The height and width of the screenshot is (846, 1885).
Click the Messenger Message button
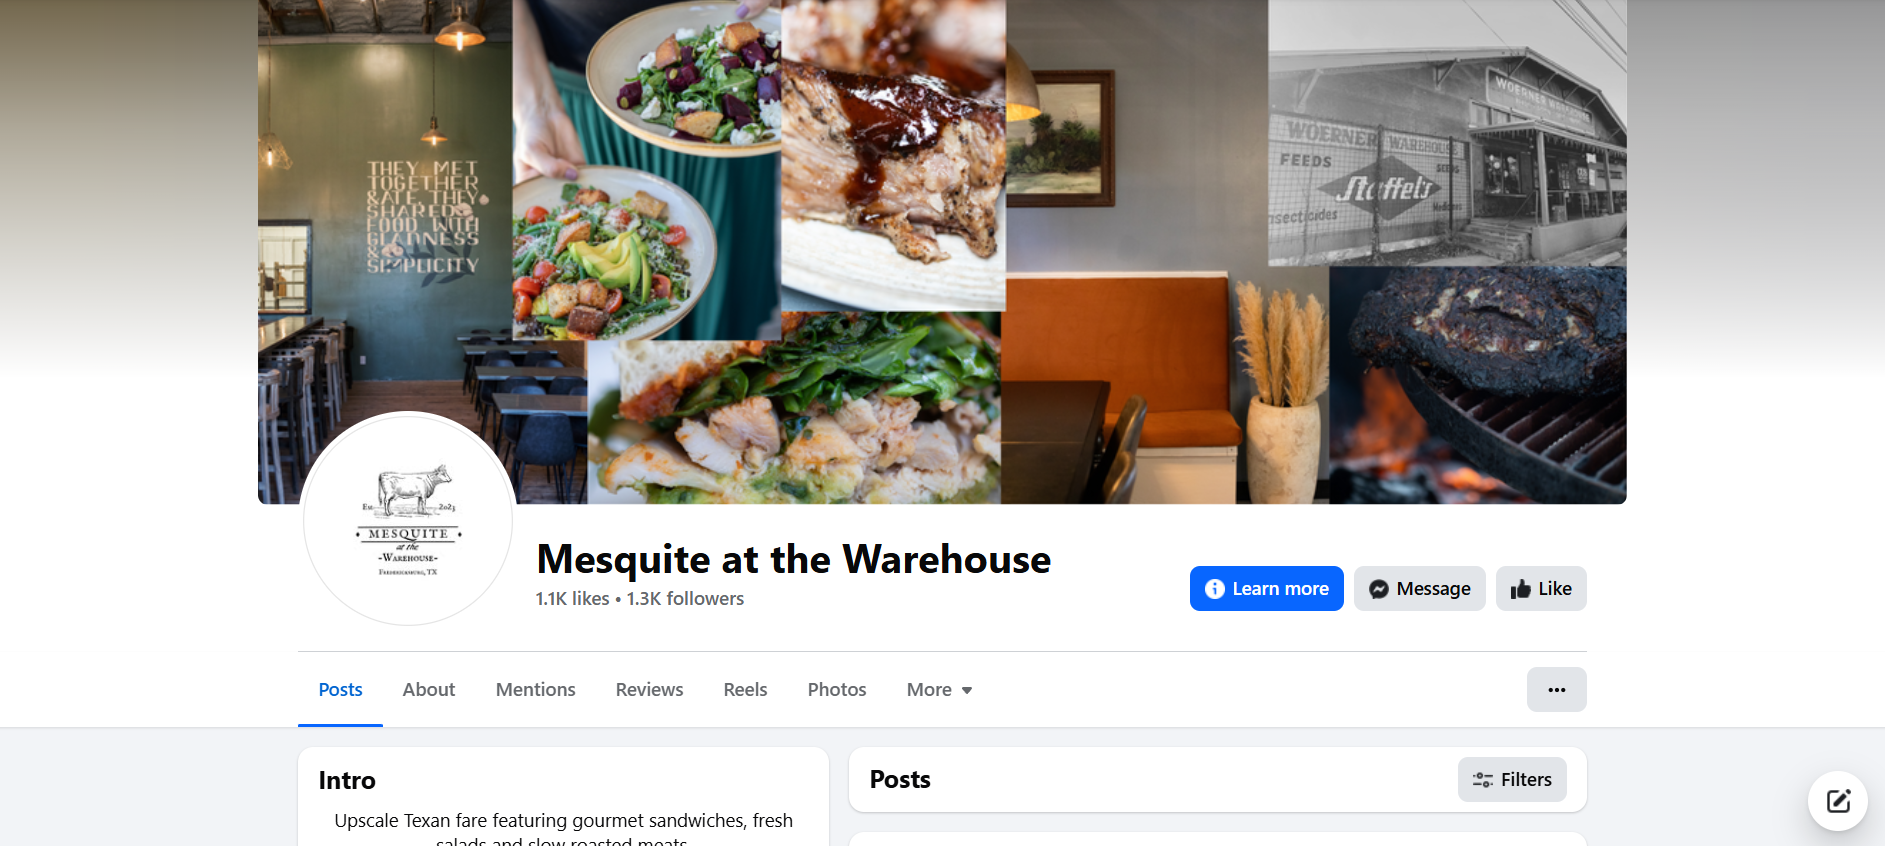(x=1419, y=589)
